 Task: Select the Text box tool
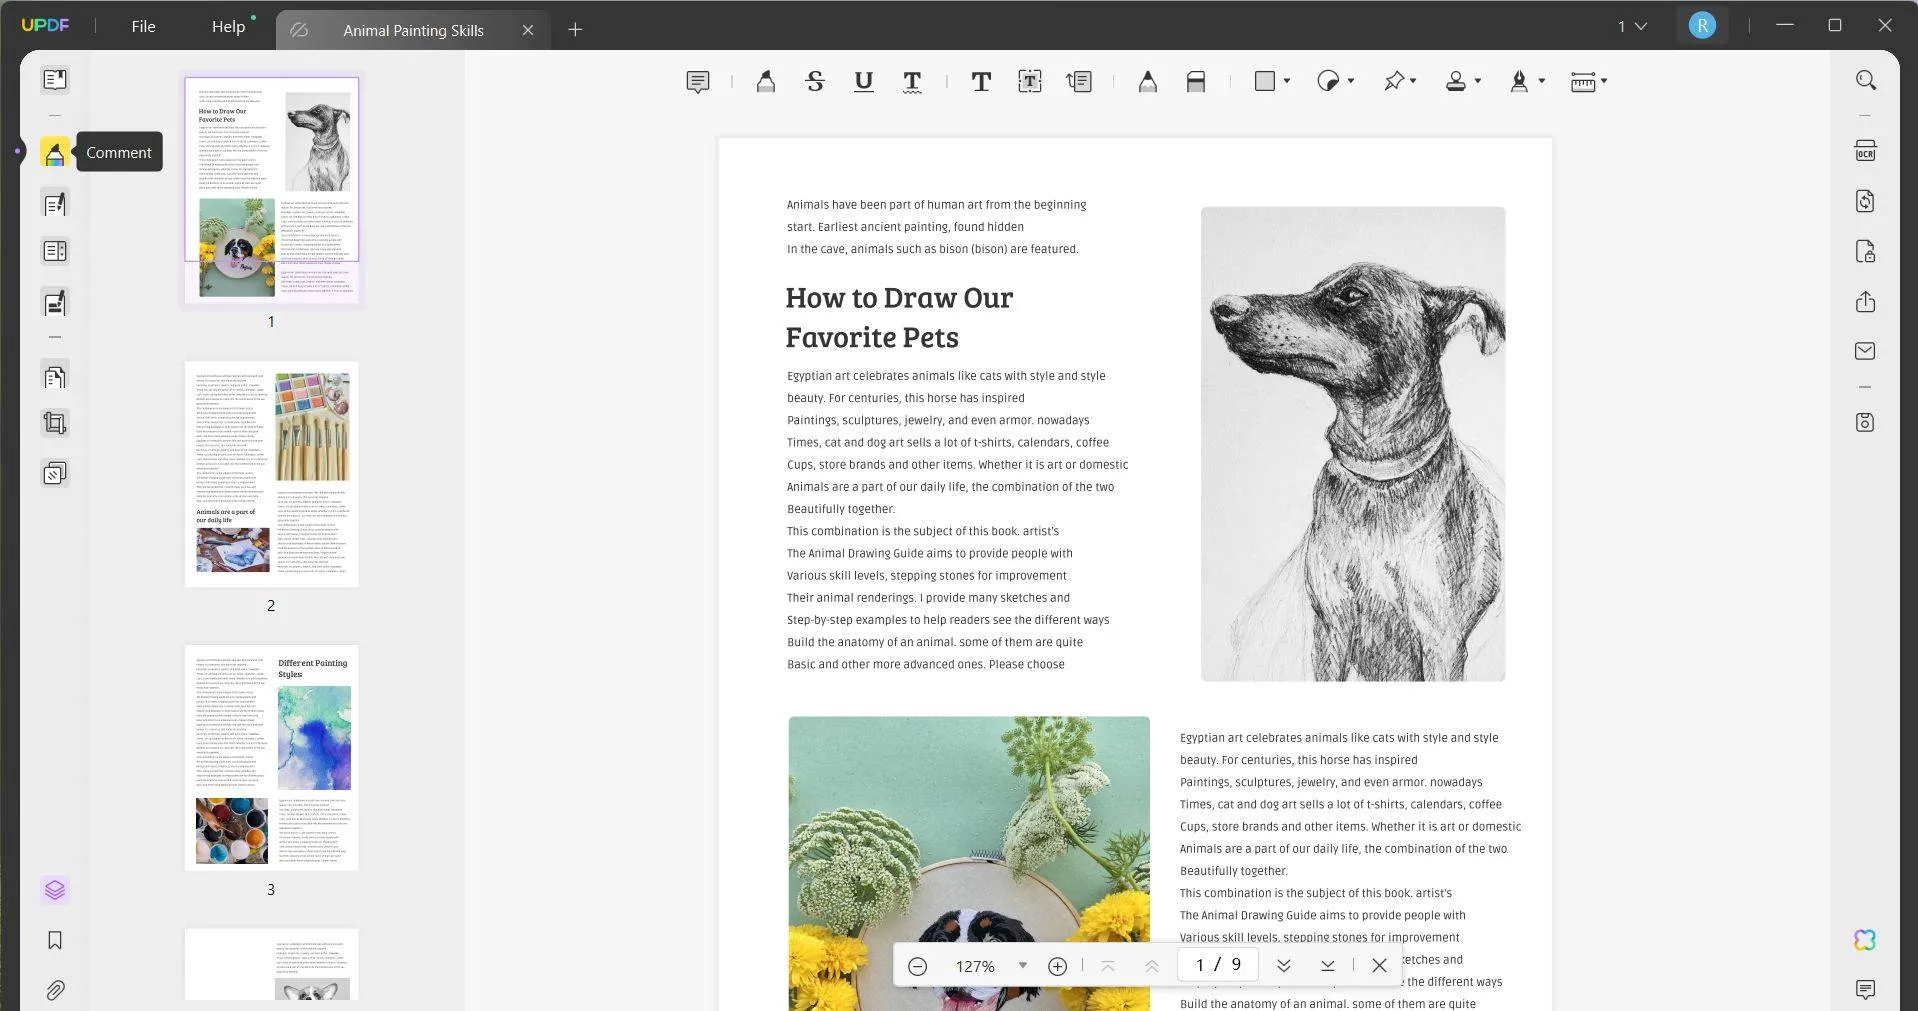coord(1030,82)
